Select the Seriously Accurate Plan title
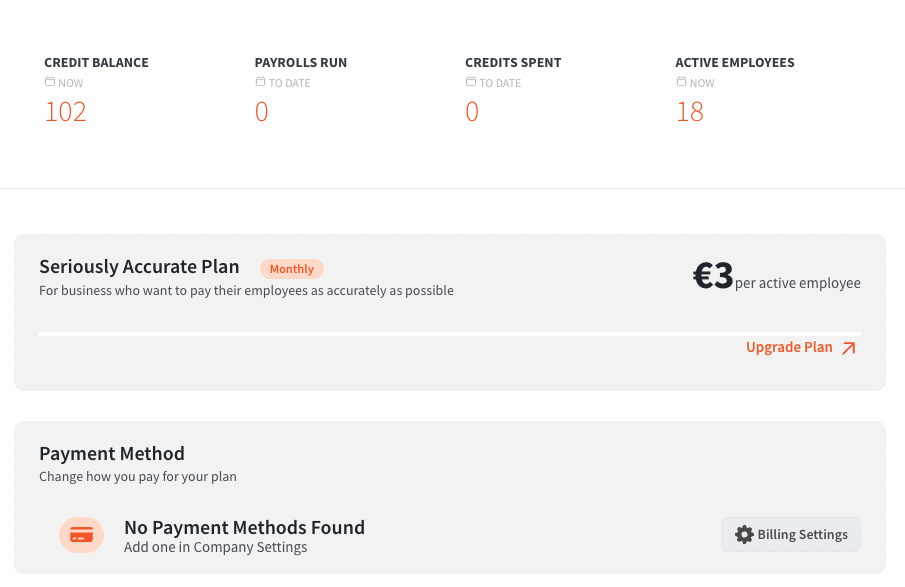 pos(139,266)
